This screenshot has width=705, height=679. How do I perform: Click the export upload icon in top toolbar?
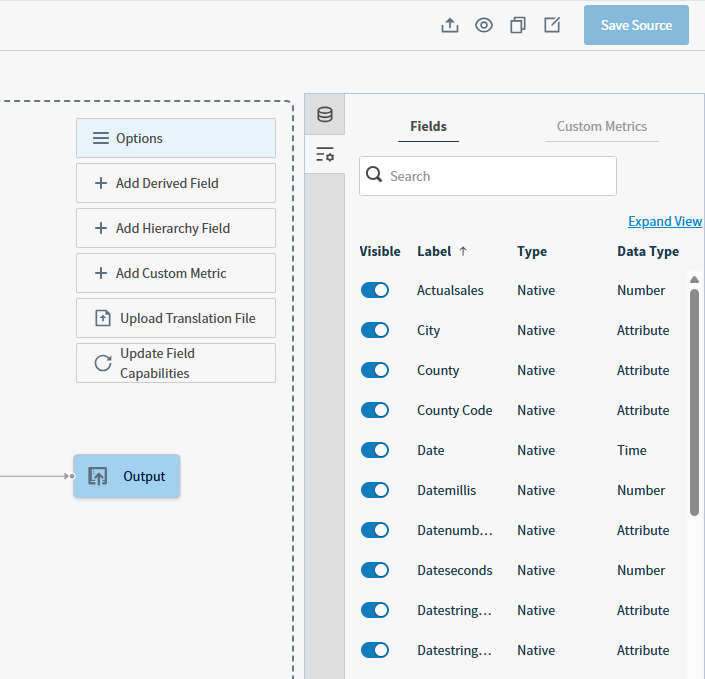coord(450,25)
